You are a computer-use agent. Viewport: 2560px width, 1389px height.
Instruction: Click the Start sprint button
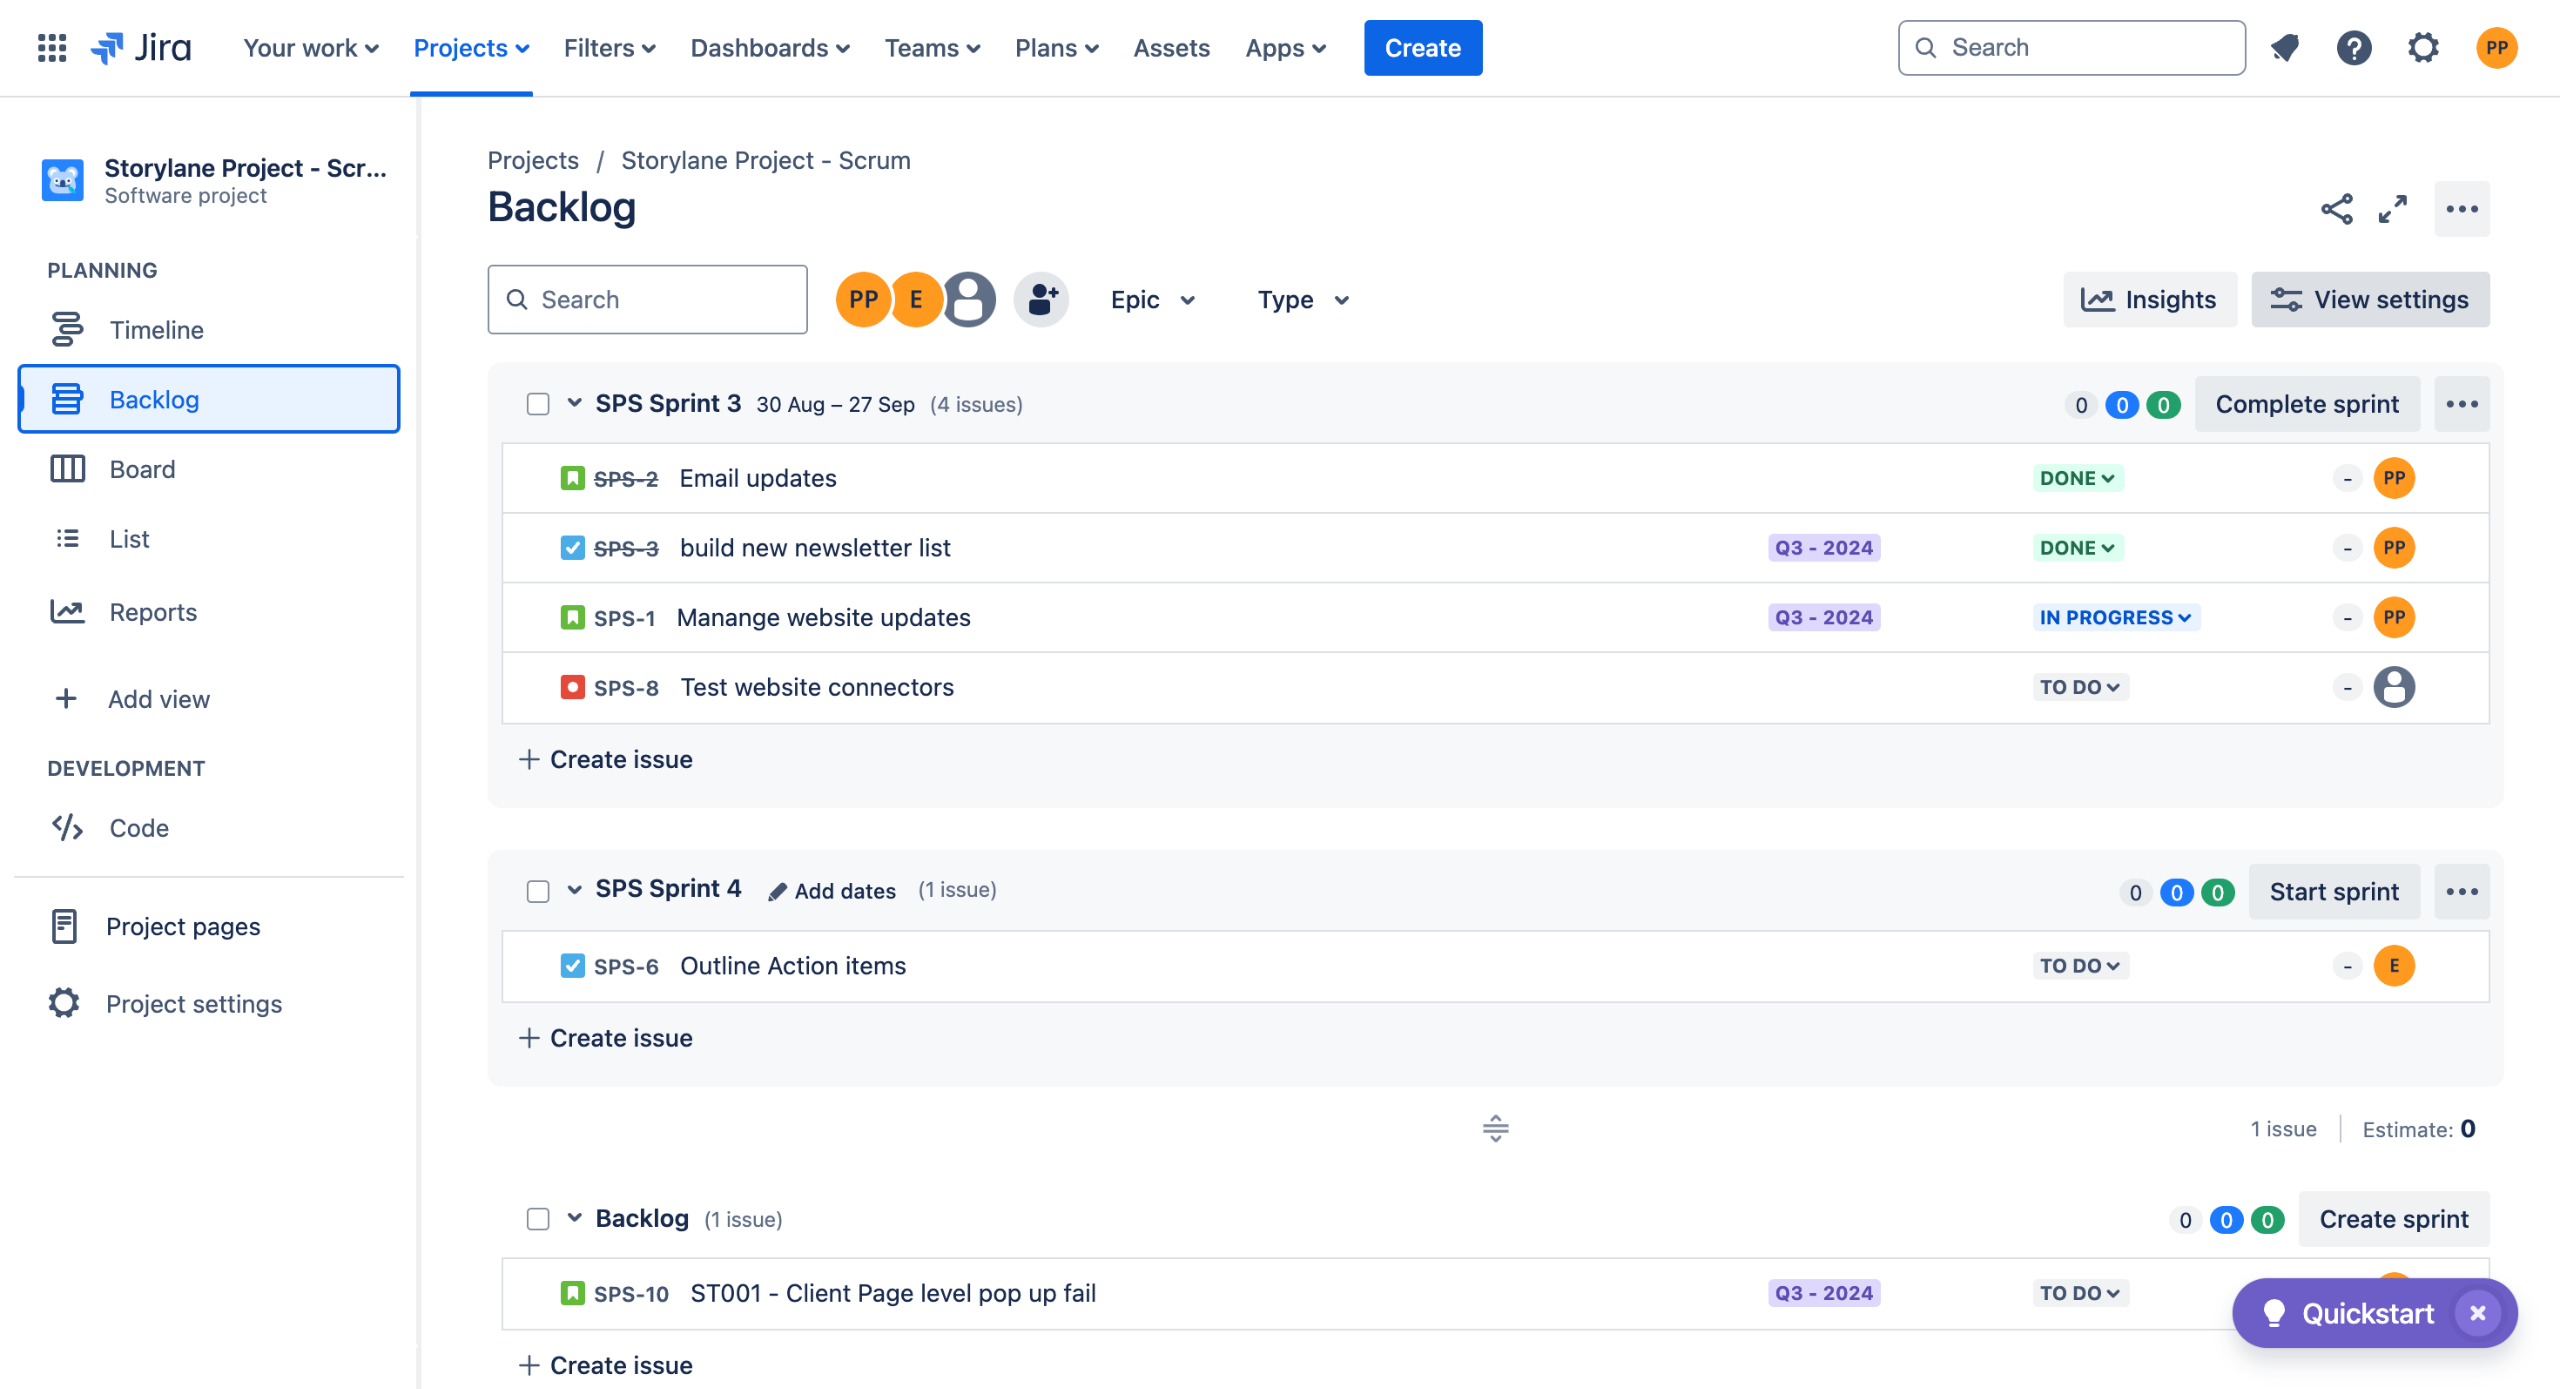pyautogui.click(x=2333, y=891)
